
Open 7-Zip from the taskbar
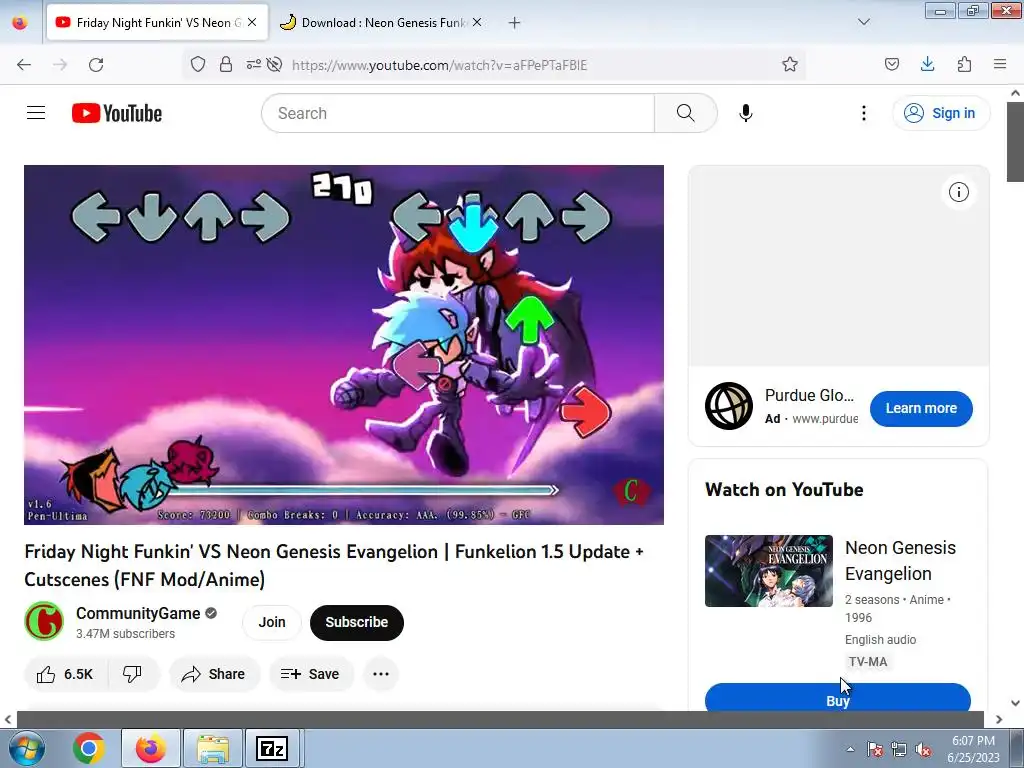pyautogui.click(x=272, y=748)
